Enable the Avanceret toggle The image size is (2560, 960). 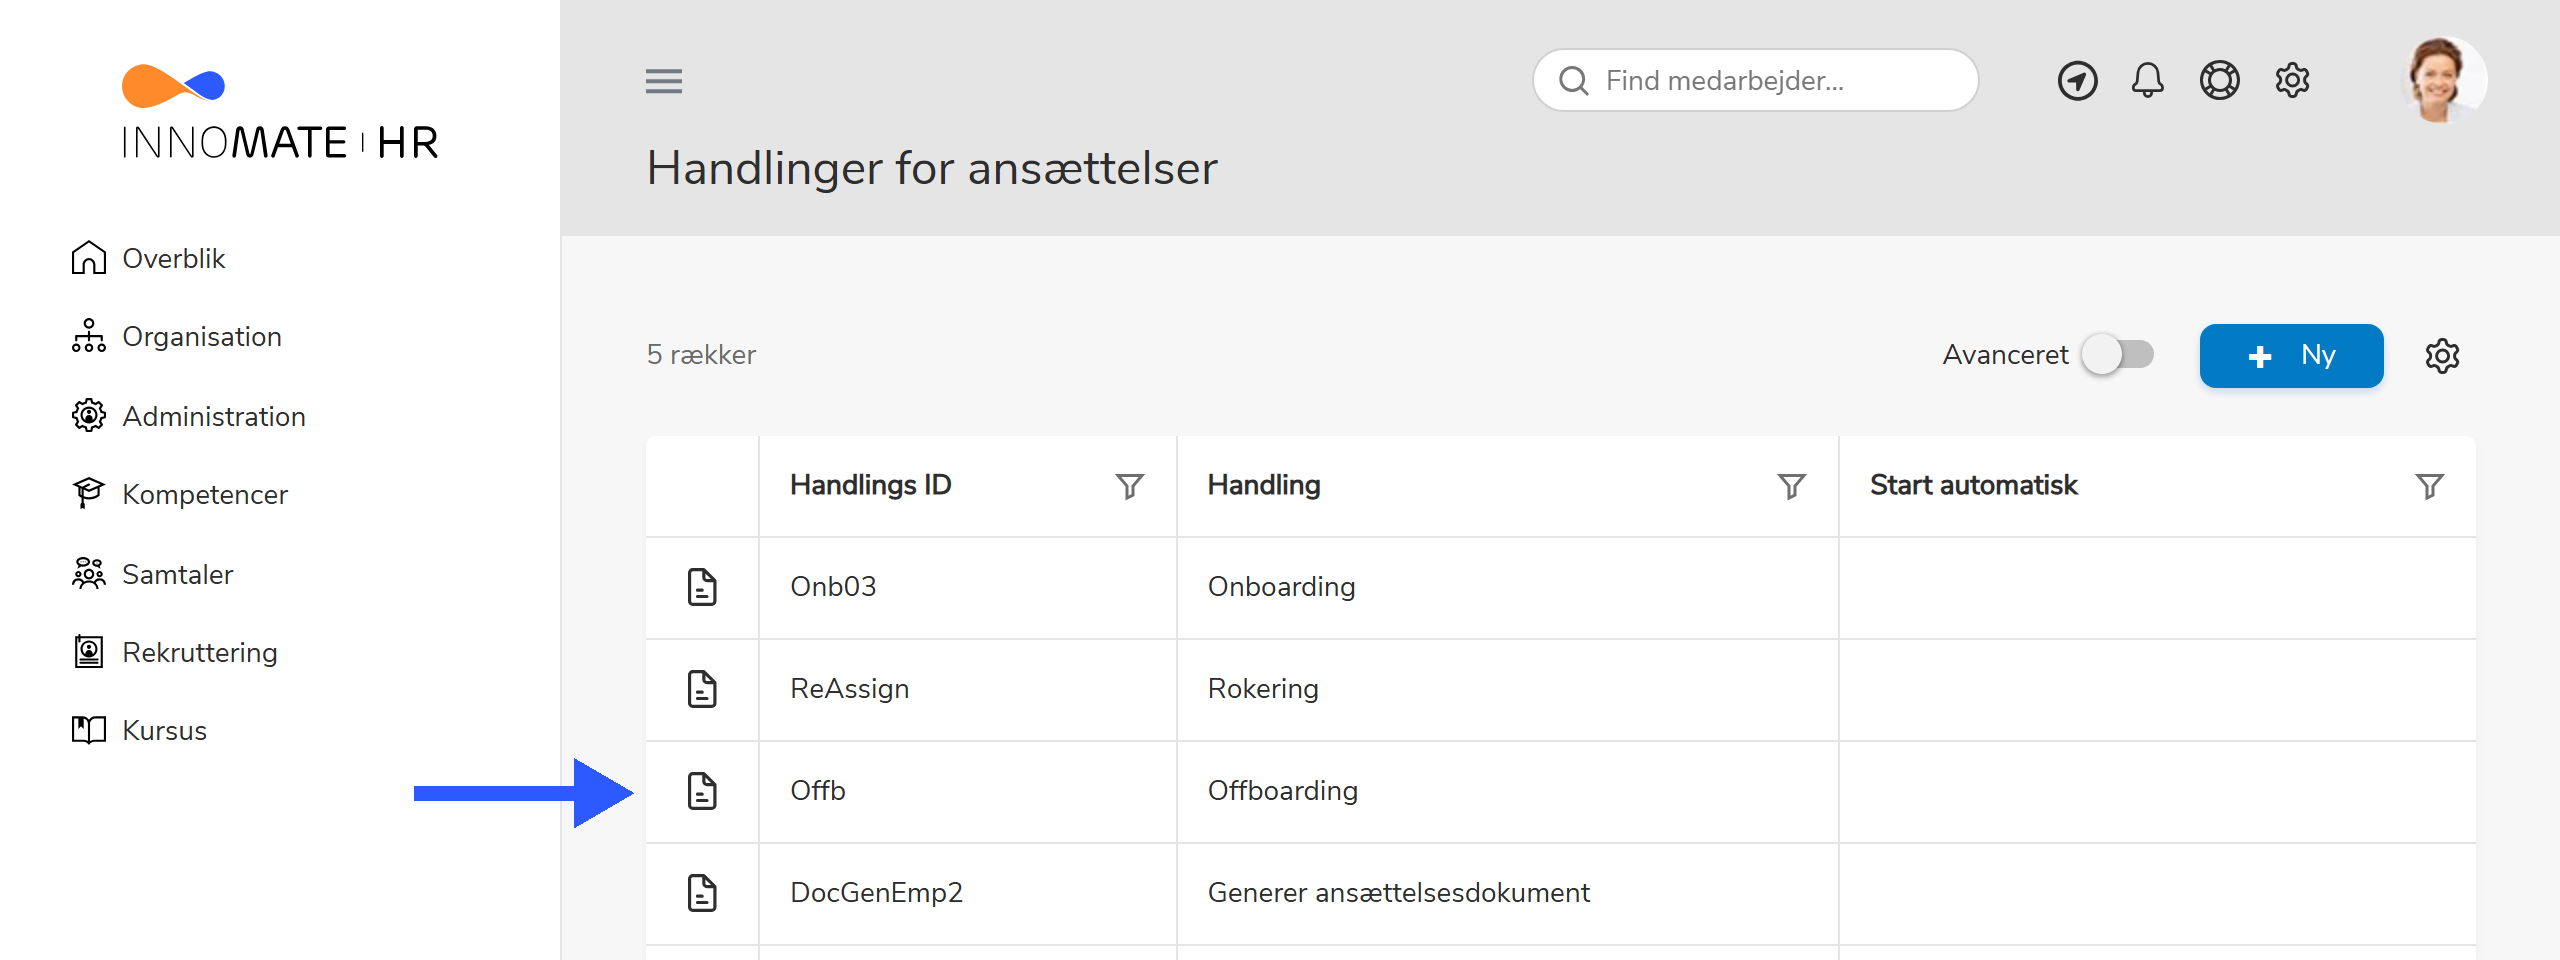[x=2117, y=354]
